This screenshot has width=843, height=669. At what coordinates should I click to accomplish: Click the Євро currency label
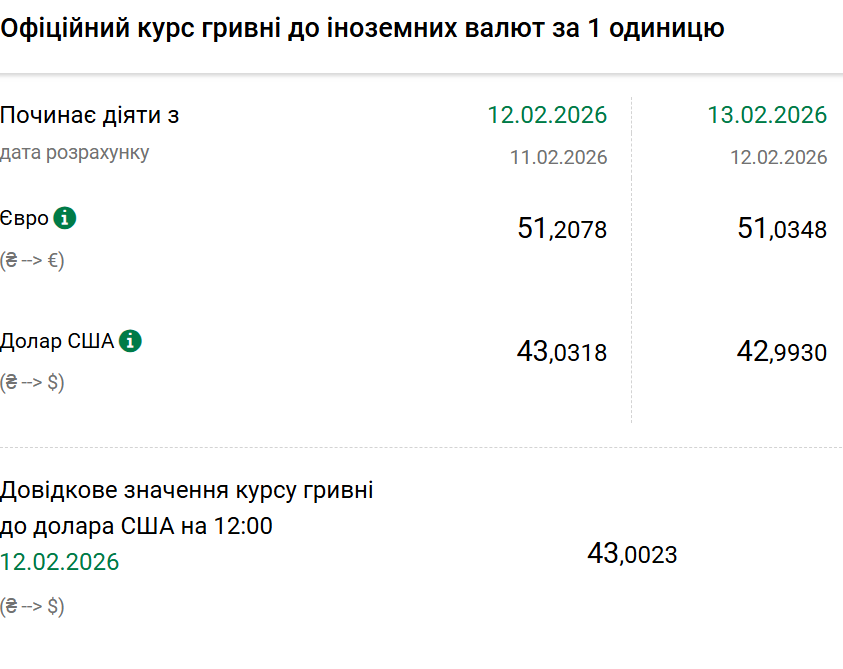point(25,219)
